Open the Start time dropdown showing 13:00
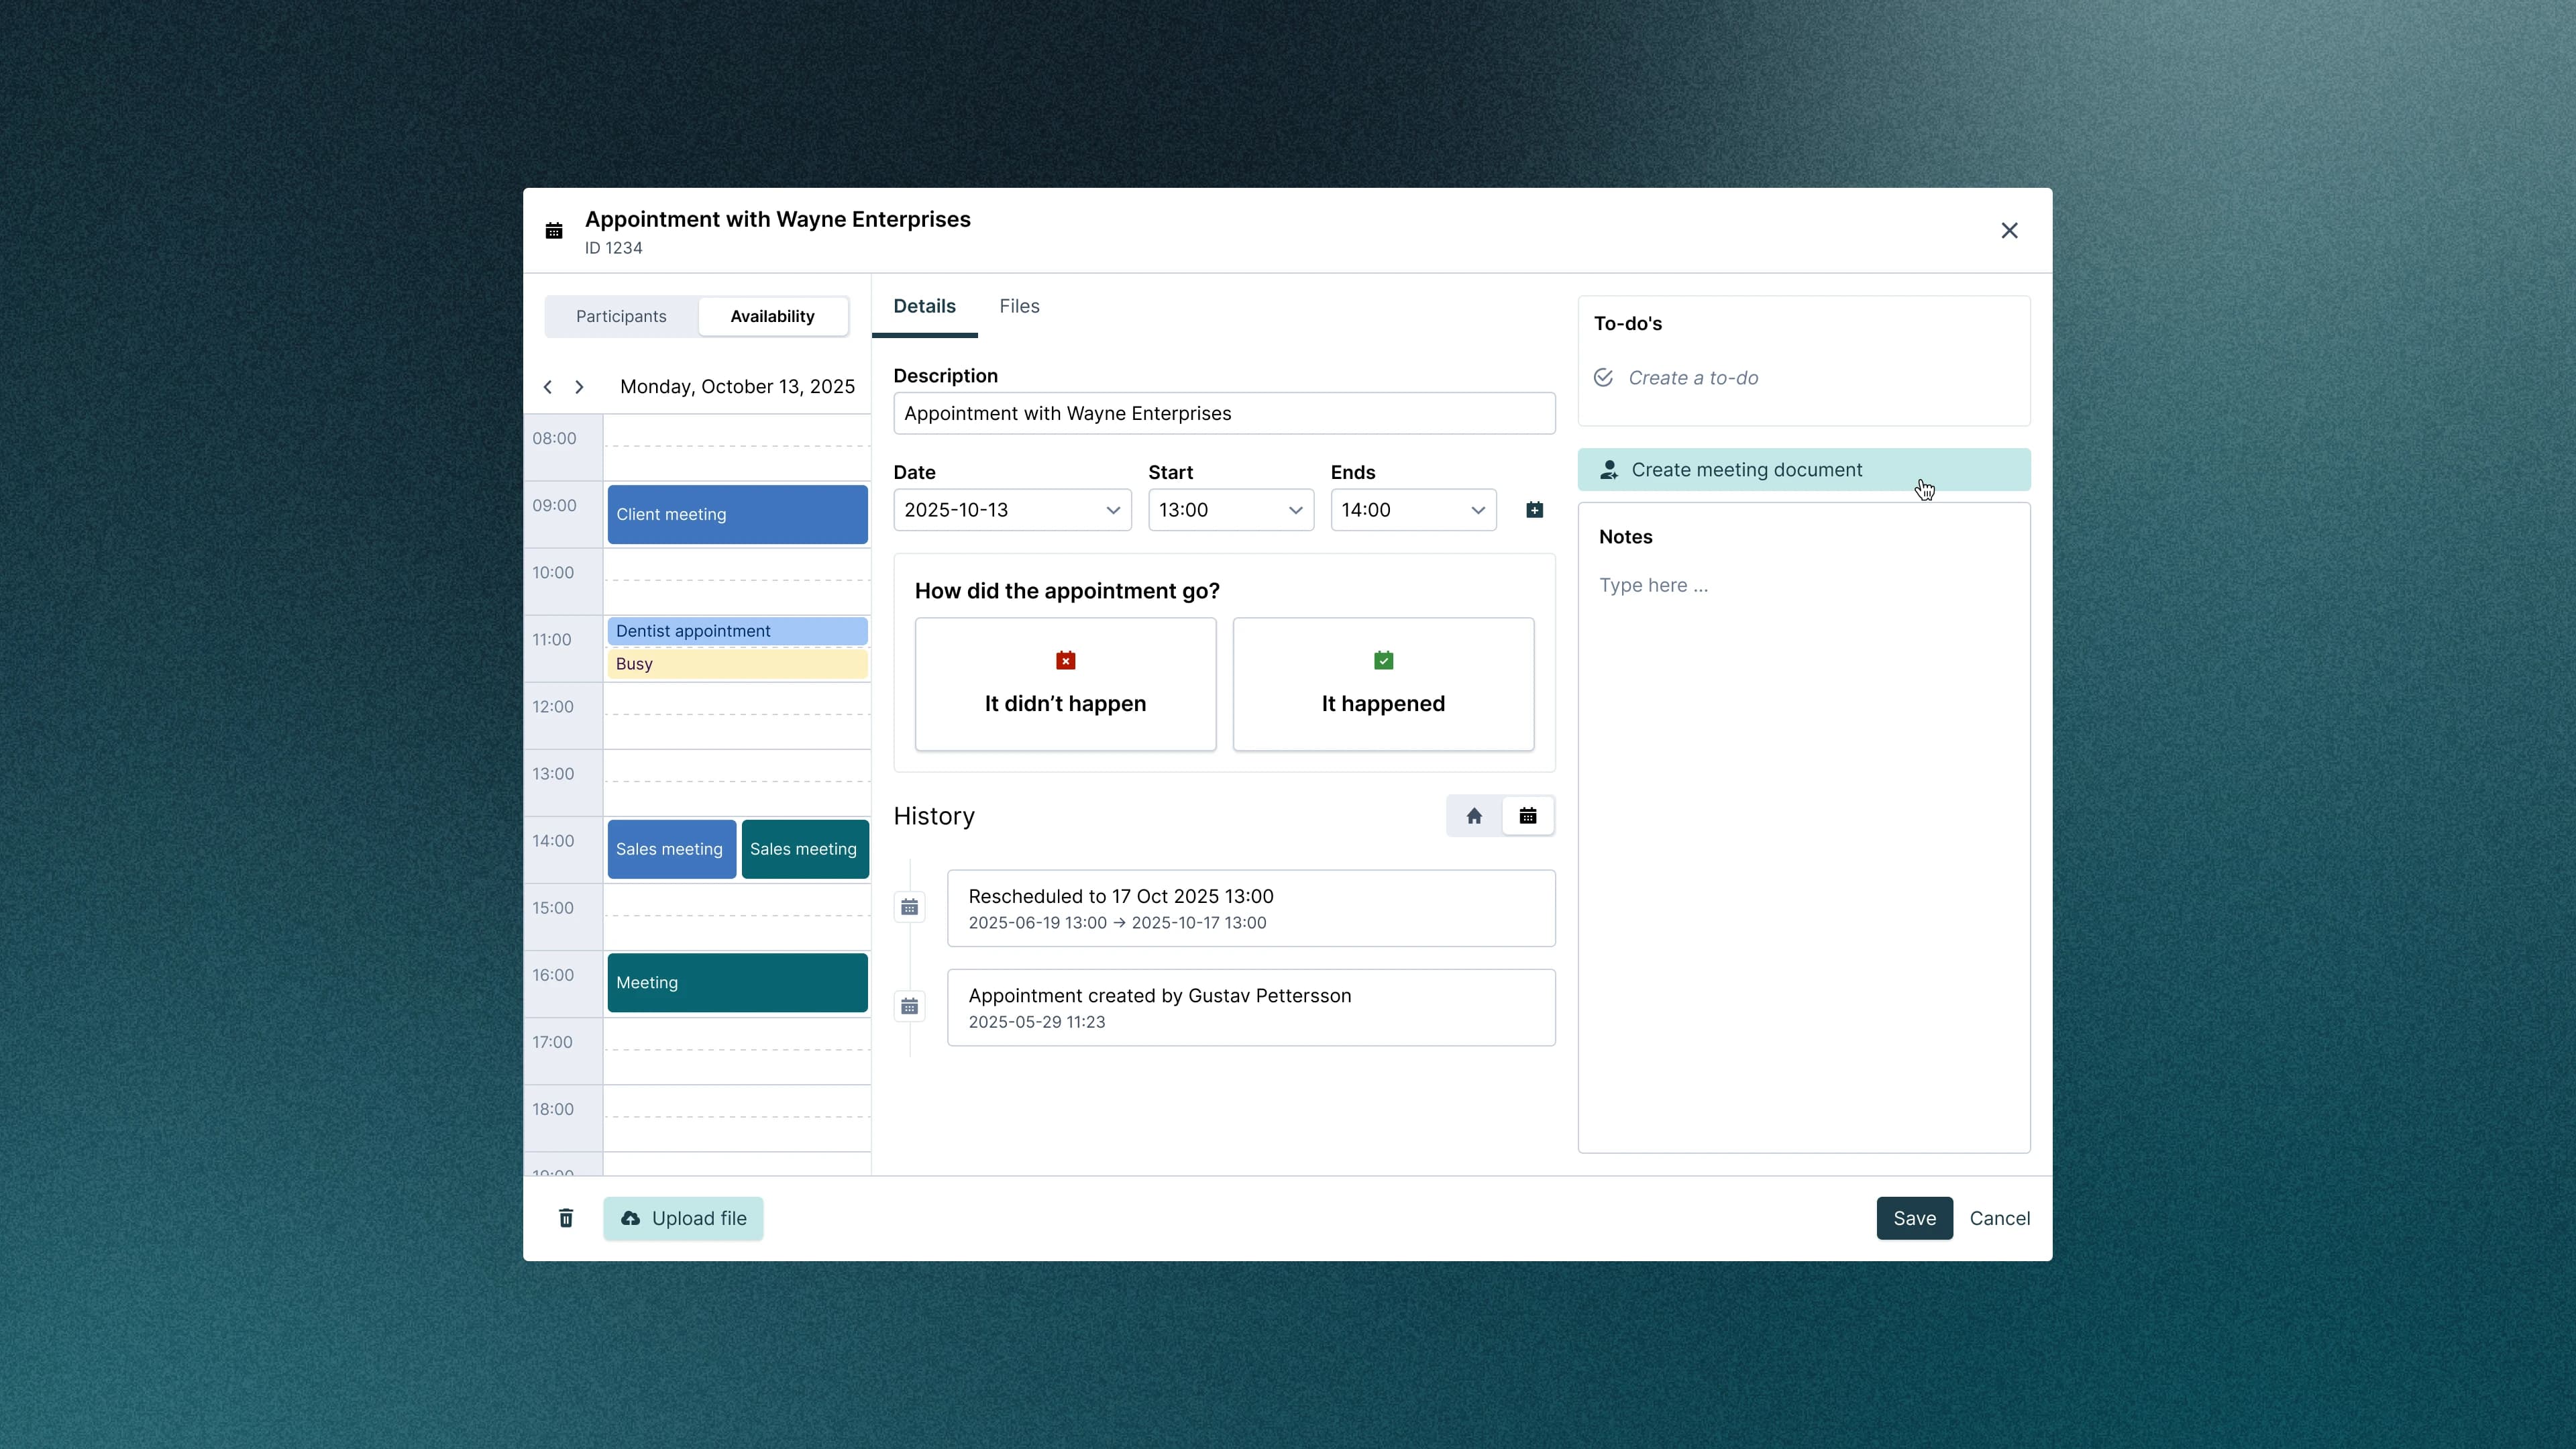This screenshot has height=1449, width=2576. 1230,510
